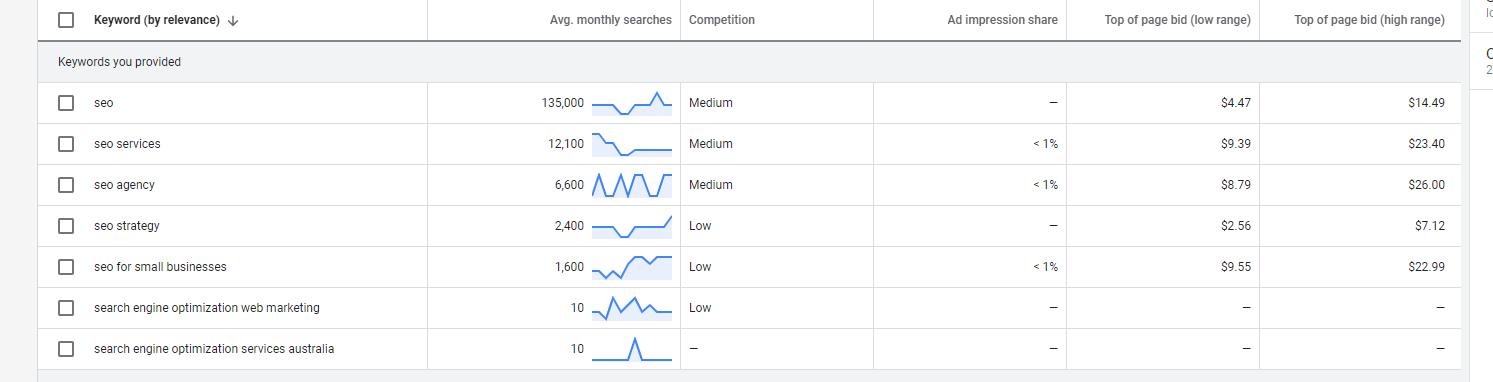Click the Top of page bid (high range) header

click(x=1370, y=20)
